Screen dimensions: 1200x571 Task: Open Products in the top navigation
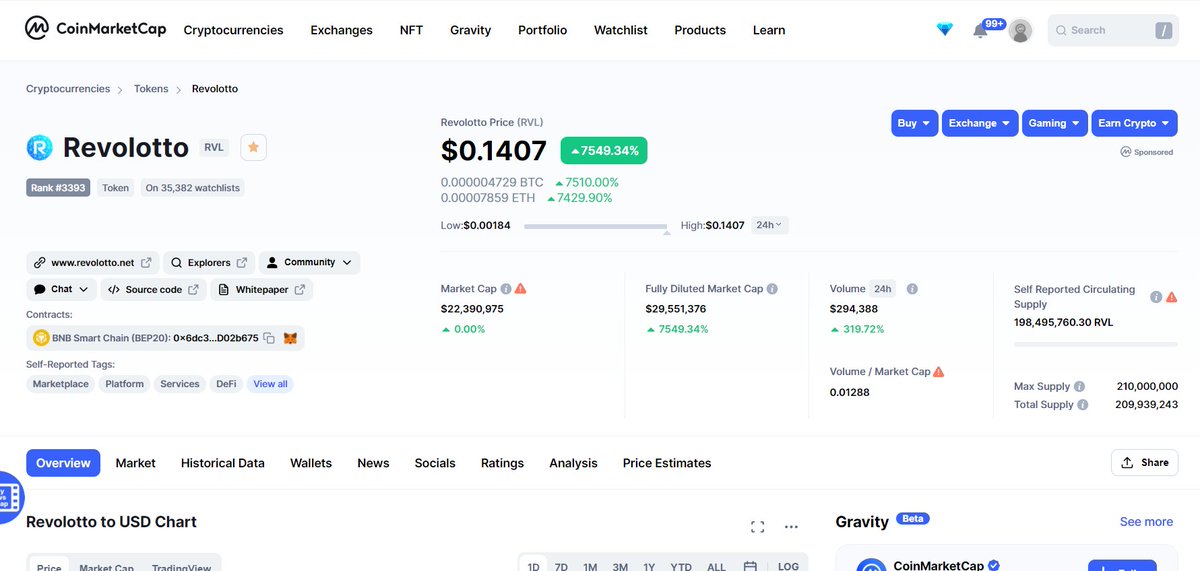pyautogui.click(x=700, y=30)
